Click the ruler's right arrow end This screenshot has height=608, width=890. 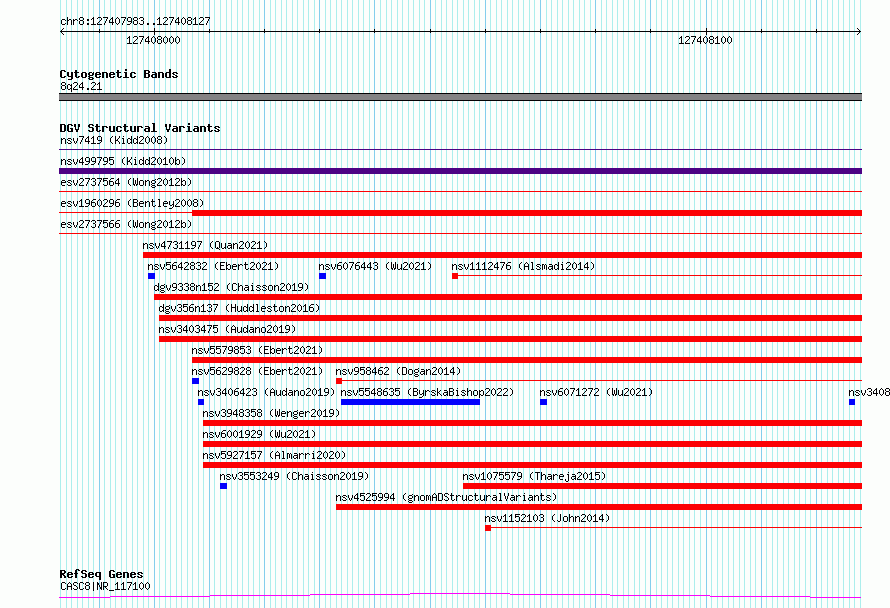(x=859, y=32)
